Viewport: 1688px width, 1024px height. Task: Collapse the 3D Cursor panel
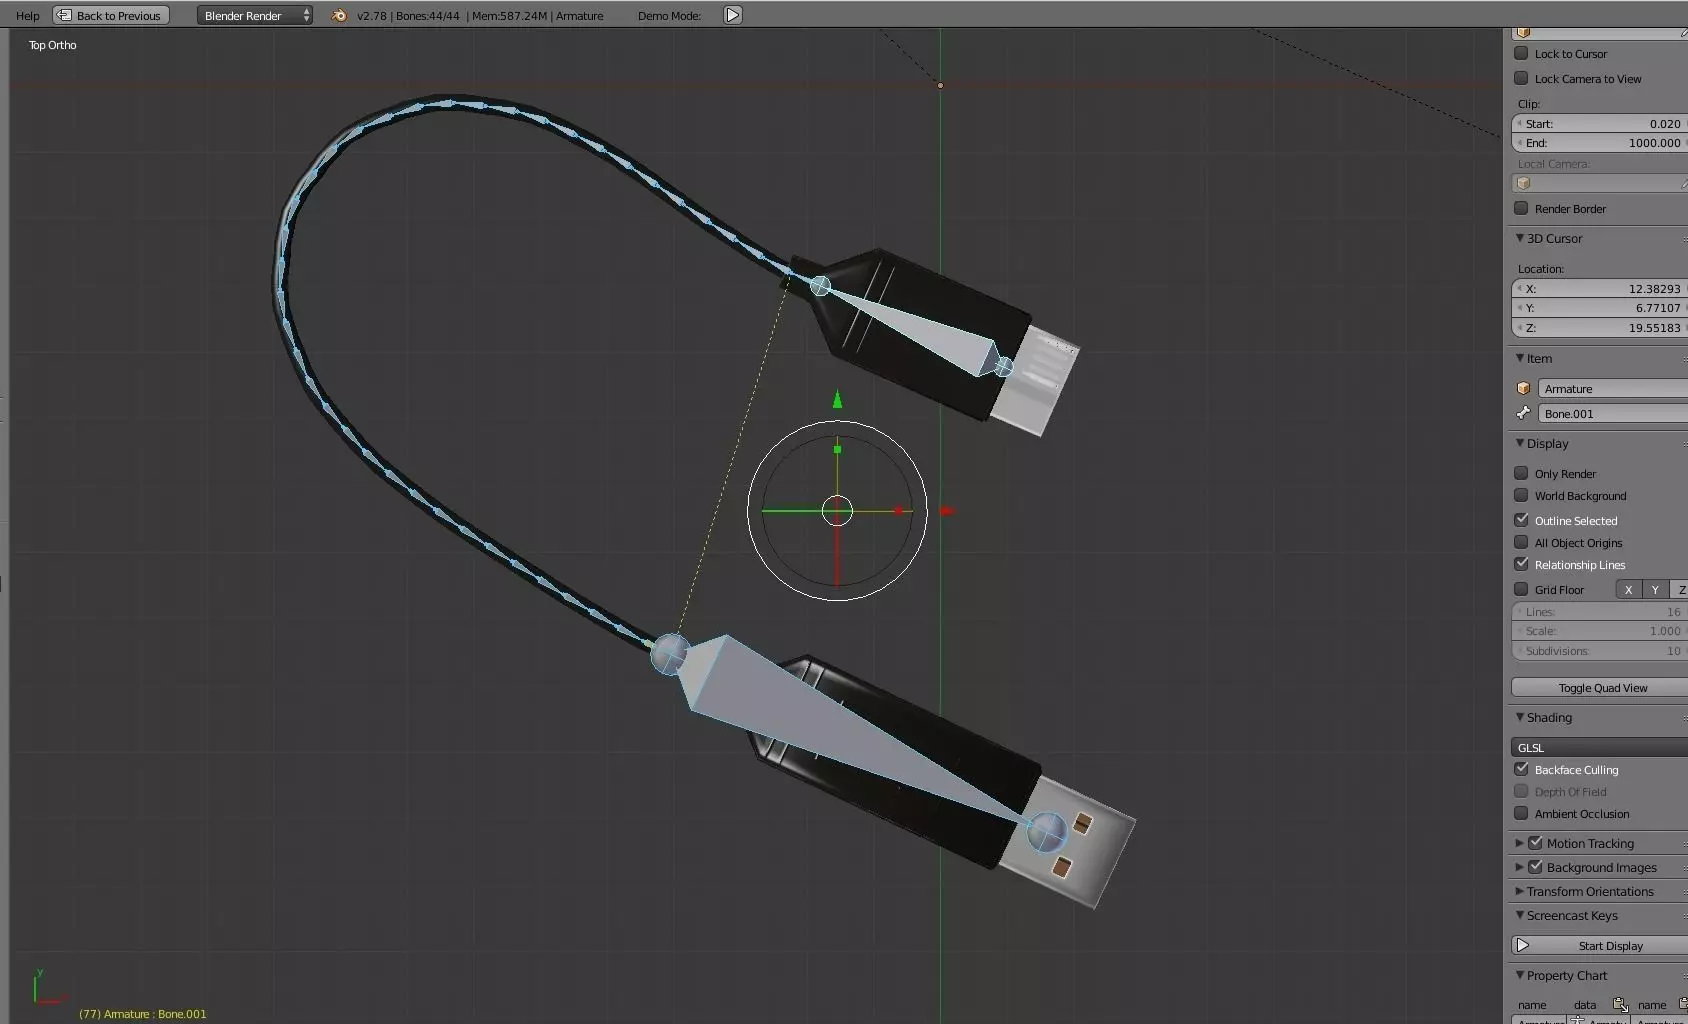[x=1520, y=238]
